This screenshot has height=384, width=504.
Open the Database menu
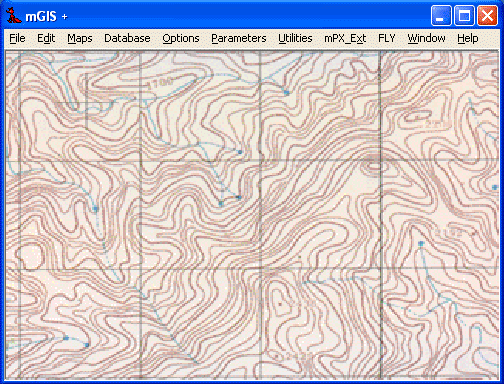click(x=127, y=38)
